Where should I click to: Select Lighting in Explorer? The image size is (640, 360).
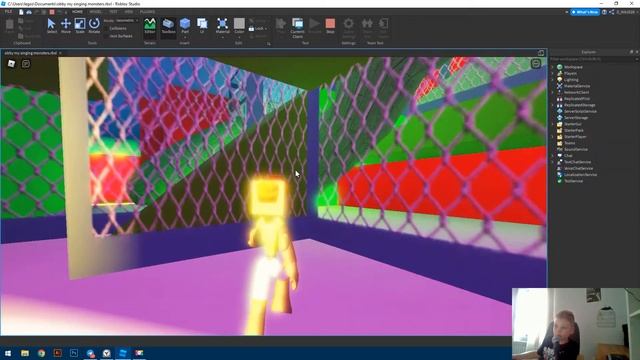coord(571,80)
